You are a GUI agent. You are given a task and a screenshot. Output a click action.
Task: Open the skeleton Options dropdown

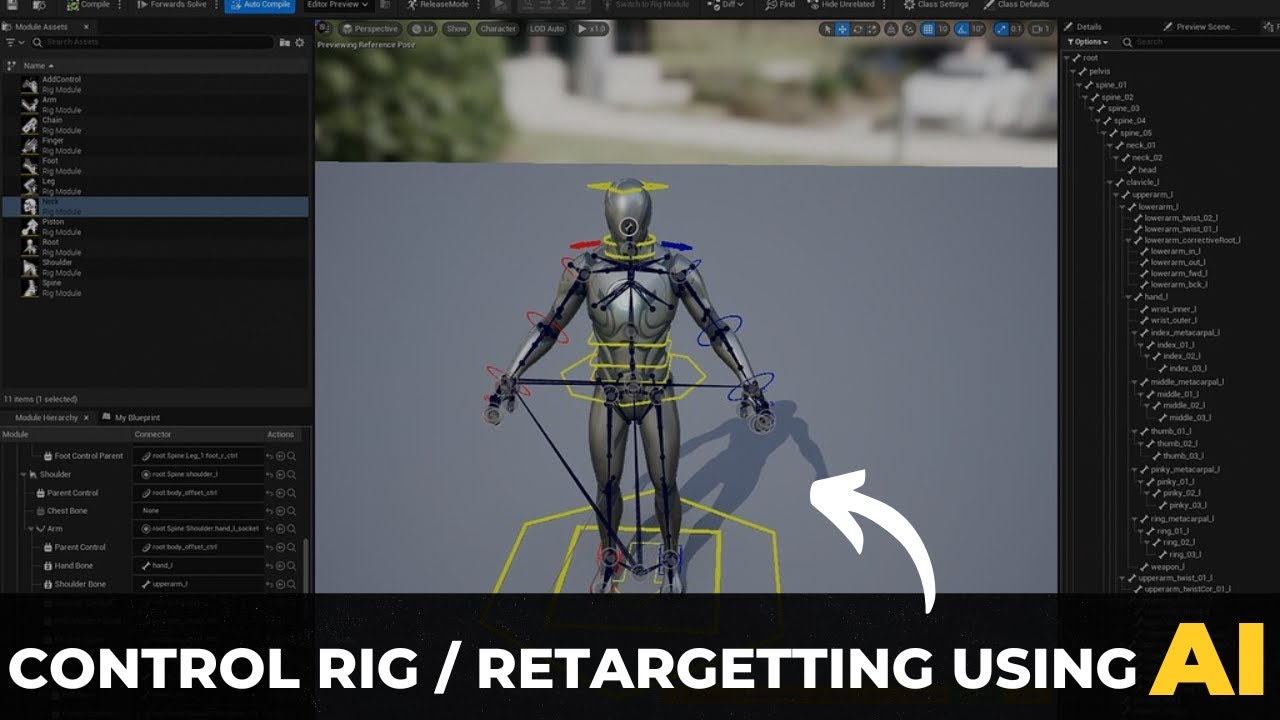point(1087,42)
